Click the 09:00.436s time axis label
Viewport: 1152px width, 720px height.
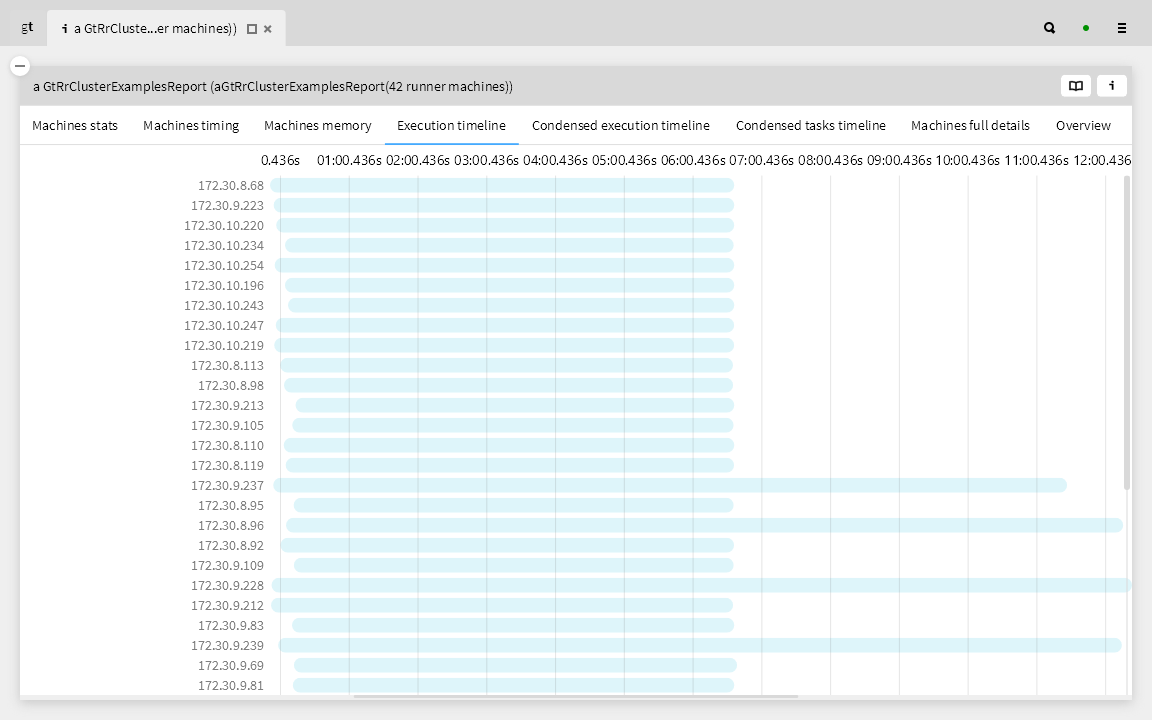click(x=899, y=160)
